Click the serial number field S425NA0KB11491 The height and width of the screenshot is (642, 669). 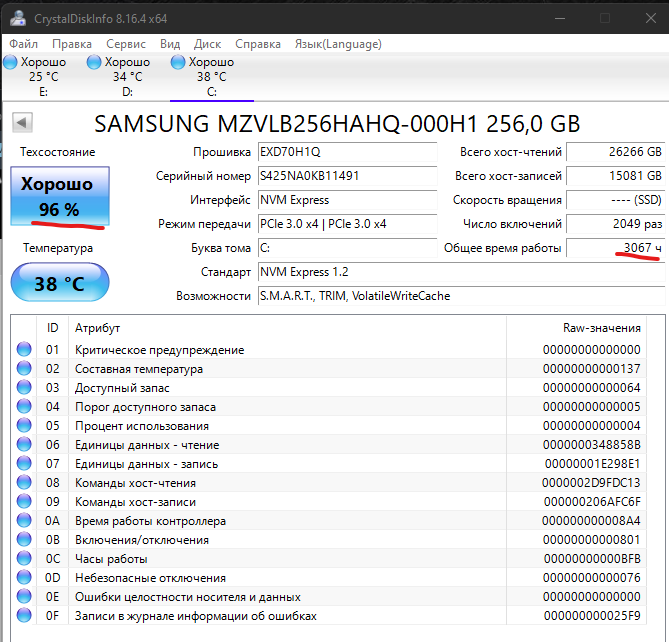347,176
